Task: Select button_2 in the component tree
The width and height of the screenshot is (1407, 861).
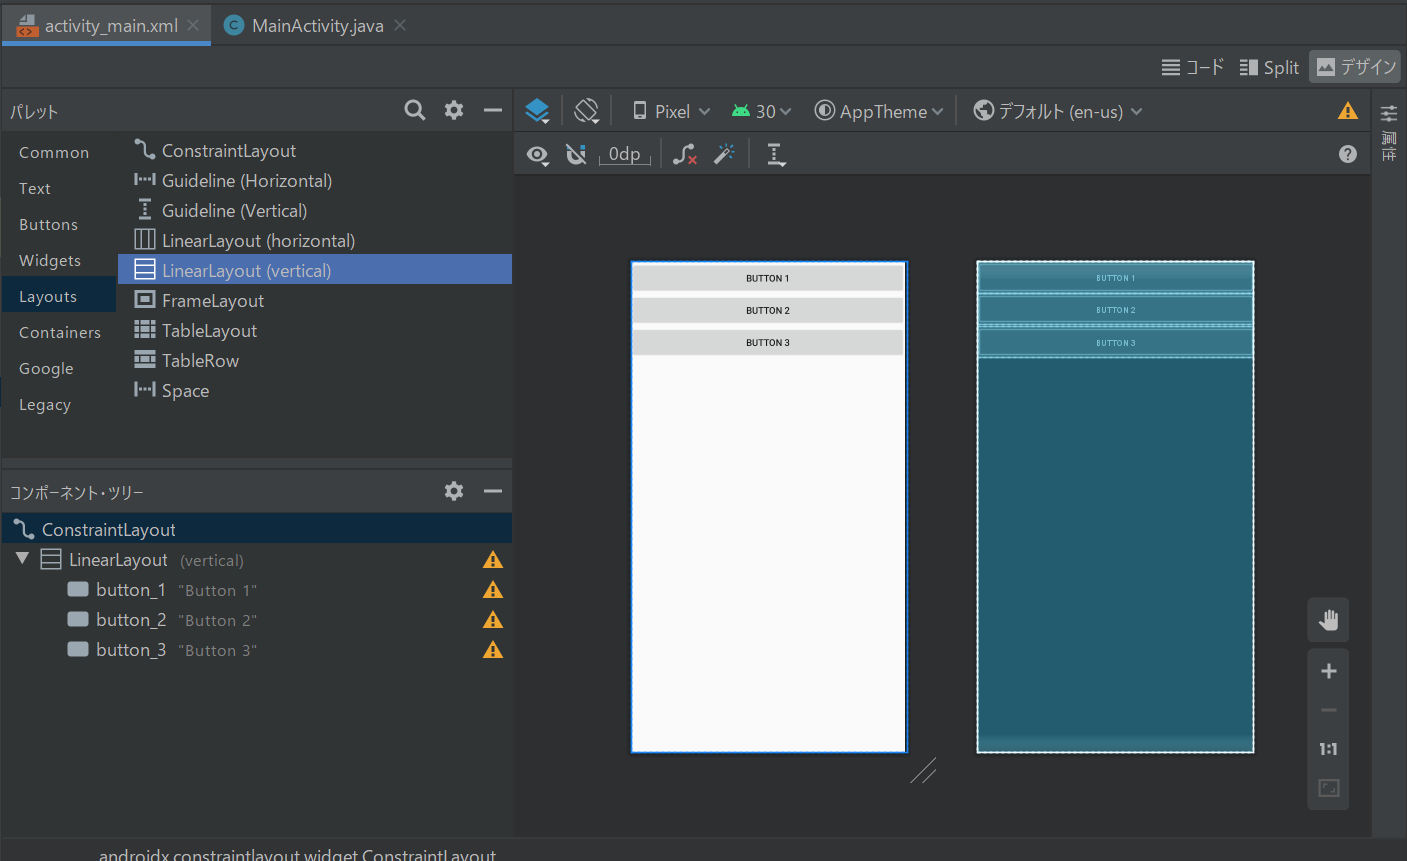Action: click(x=131, y=620)
